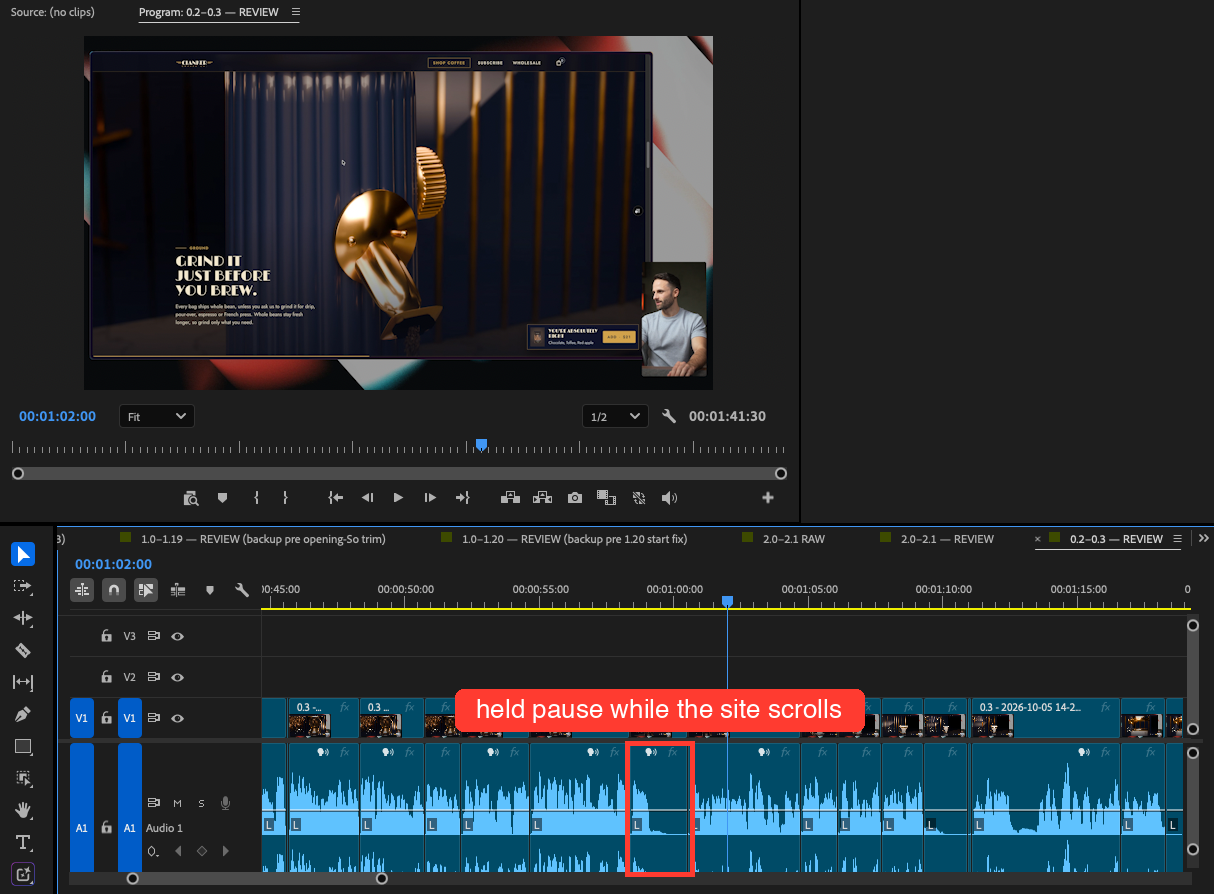1214x894 pixels.
Task: Solo the Audio 1 track
Action: (x=201, y=803)
